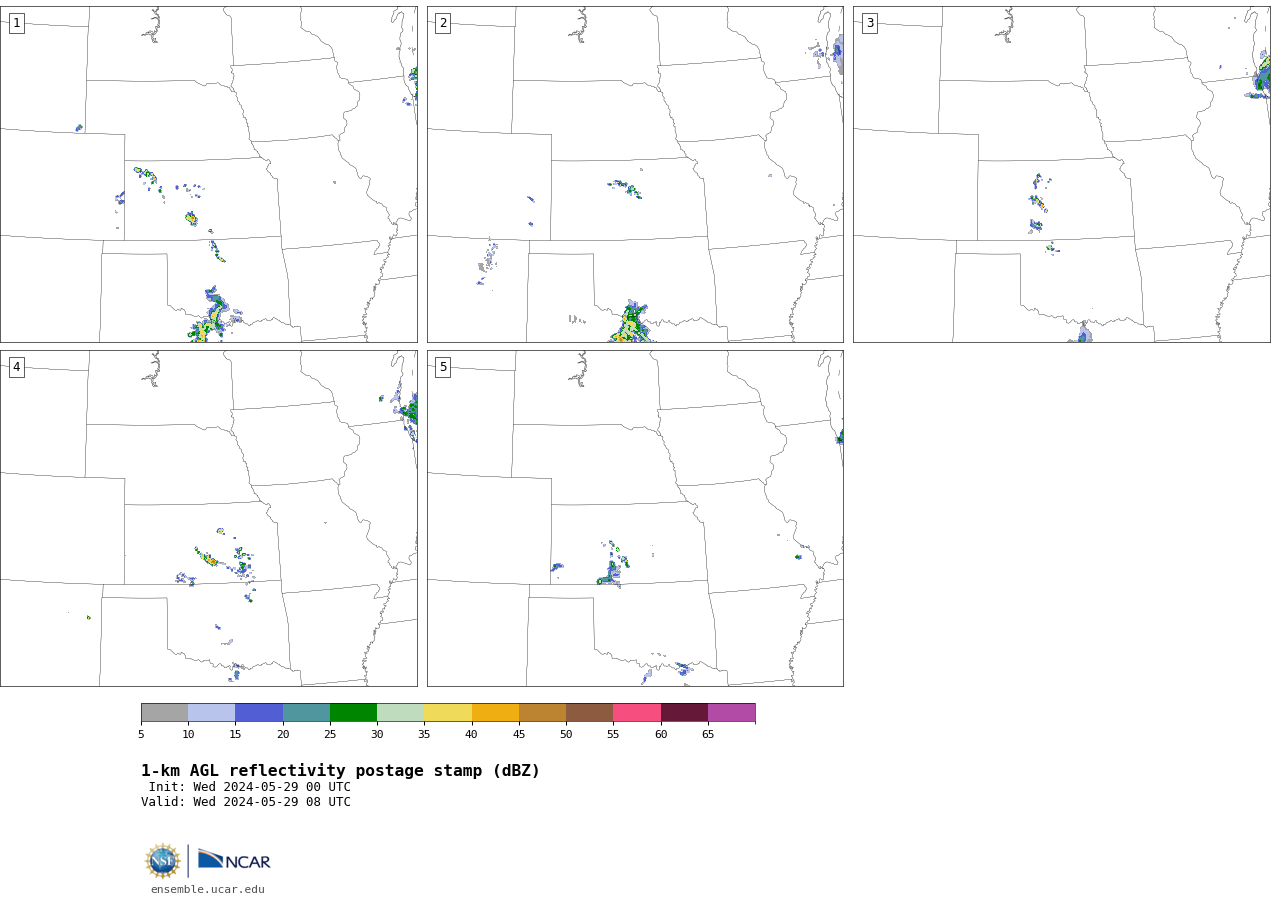The image size is (1280, 901).
Task: Click the pink 55-60 dBZ swatch
Action: [637, 713]
